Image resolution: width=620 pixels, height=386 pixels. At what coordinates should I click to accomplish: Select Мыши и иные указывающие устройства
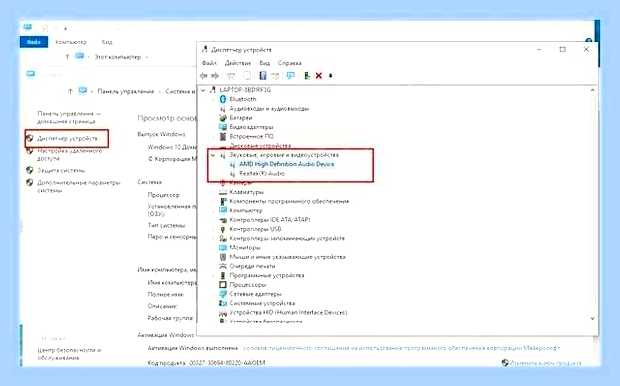pos(287,257)
